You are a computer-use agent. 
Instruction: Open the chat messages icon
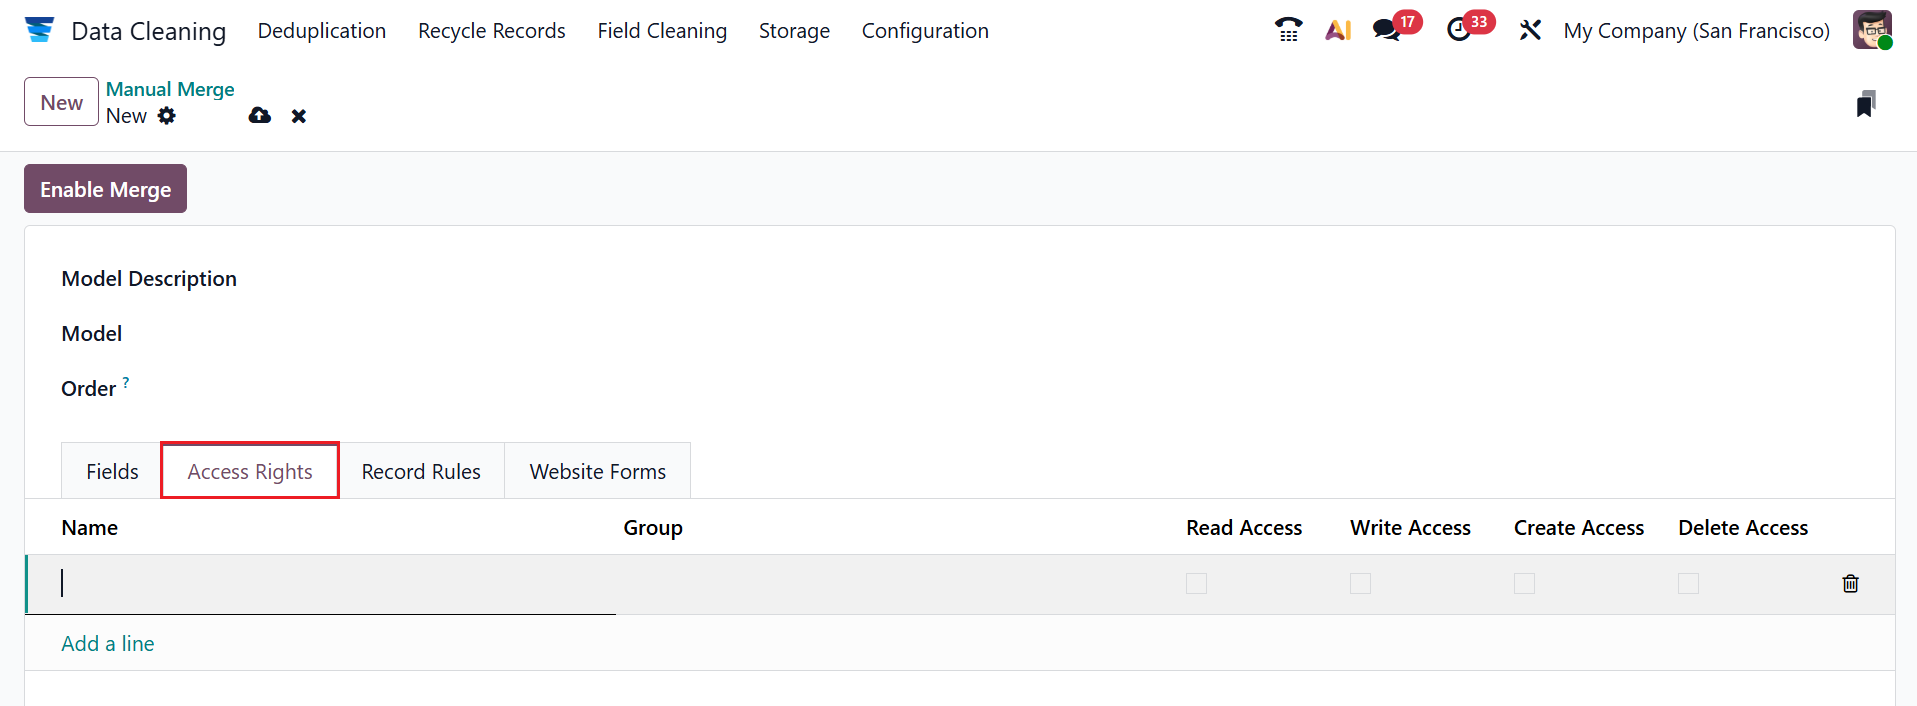1387,30
